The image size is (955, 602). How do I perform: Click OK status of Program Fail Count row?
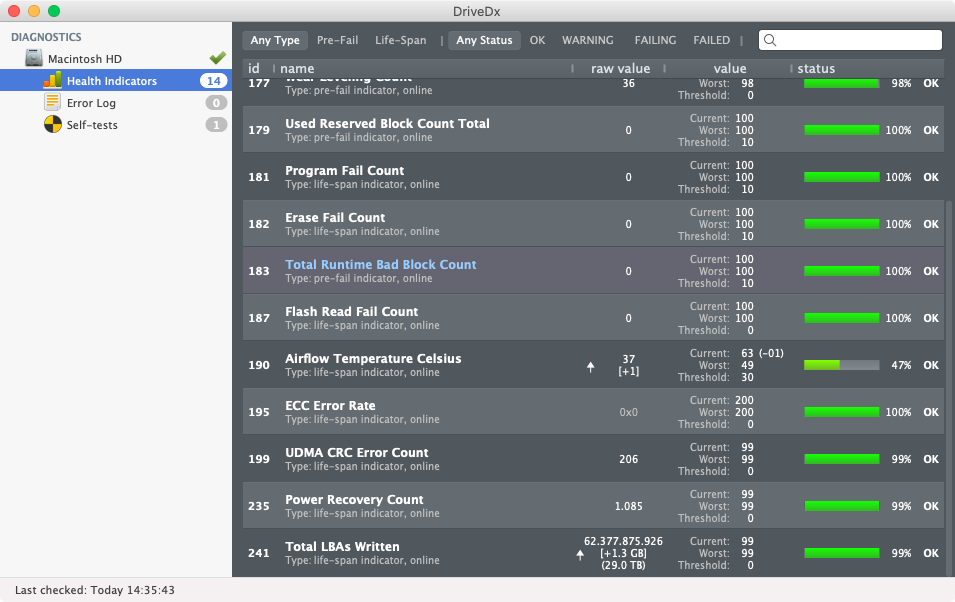coord(931,177)
